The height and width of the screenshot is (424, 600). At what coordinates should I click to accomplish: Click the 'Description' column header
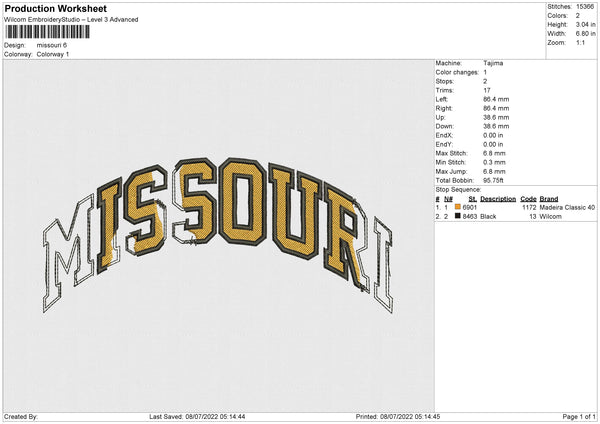498,199
